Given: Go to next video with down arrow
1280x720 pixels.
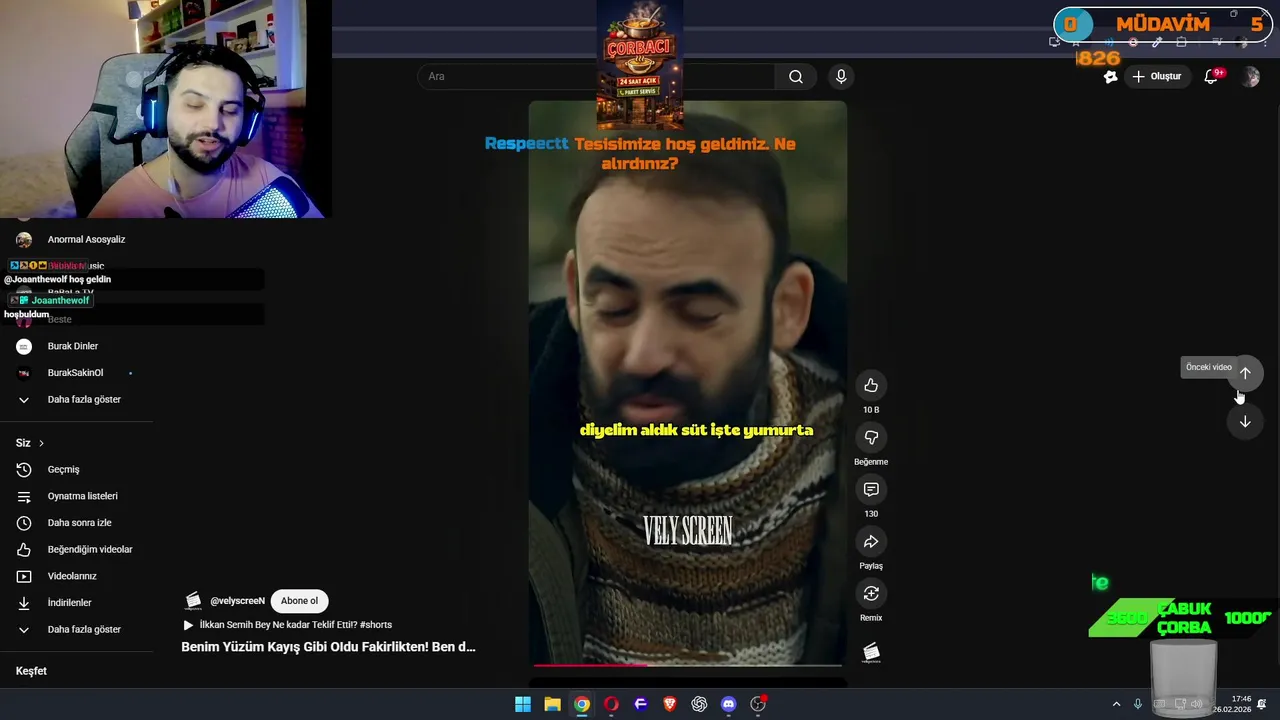Looking at the screenshot, I should [x=1245, y=422].
